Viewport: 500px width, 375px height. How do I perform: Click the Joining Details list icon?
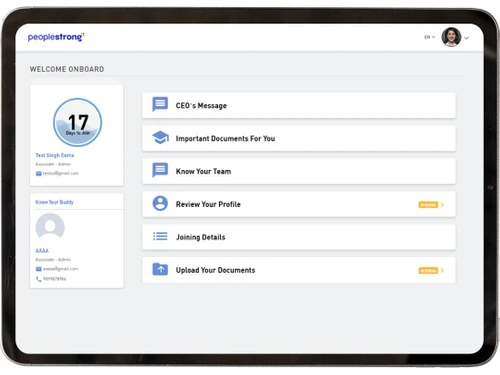[160, 236]
